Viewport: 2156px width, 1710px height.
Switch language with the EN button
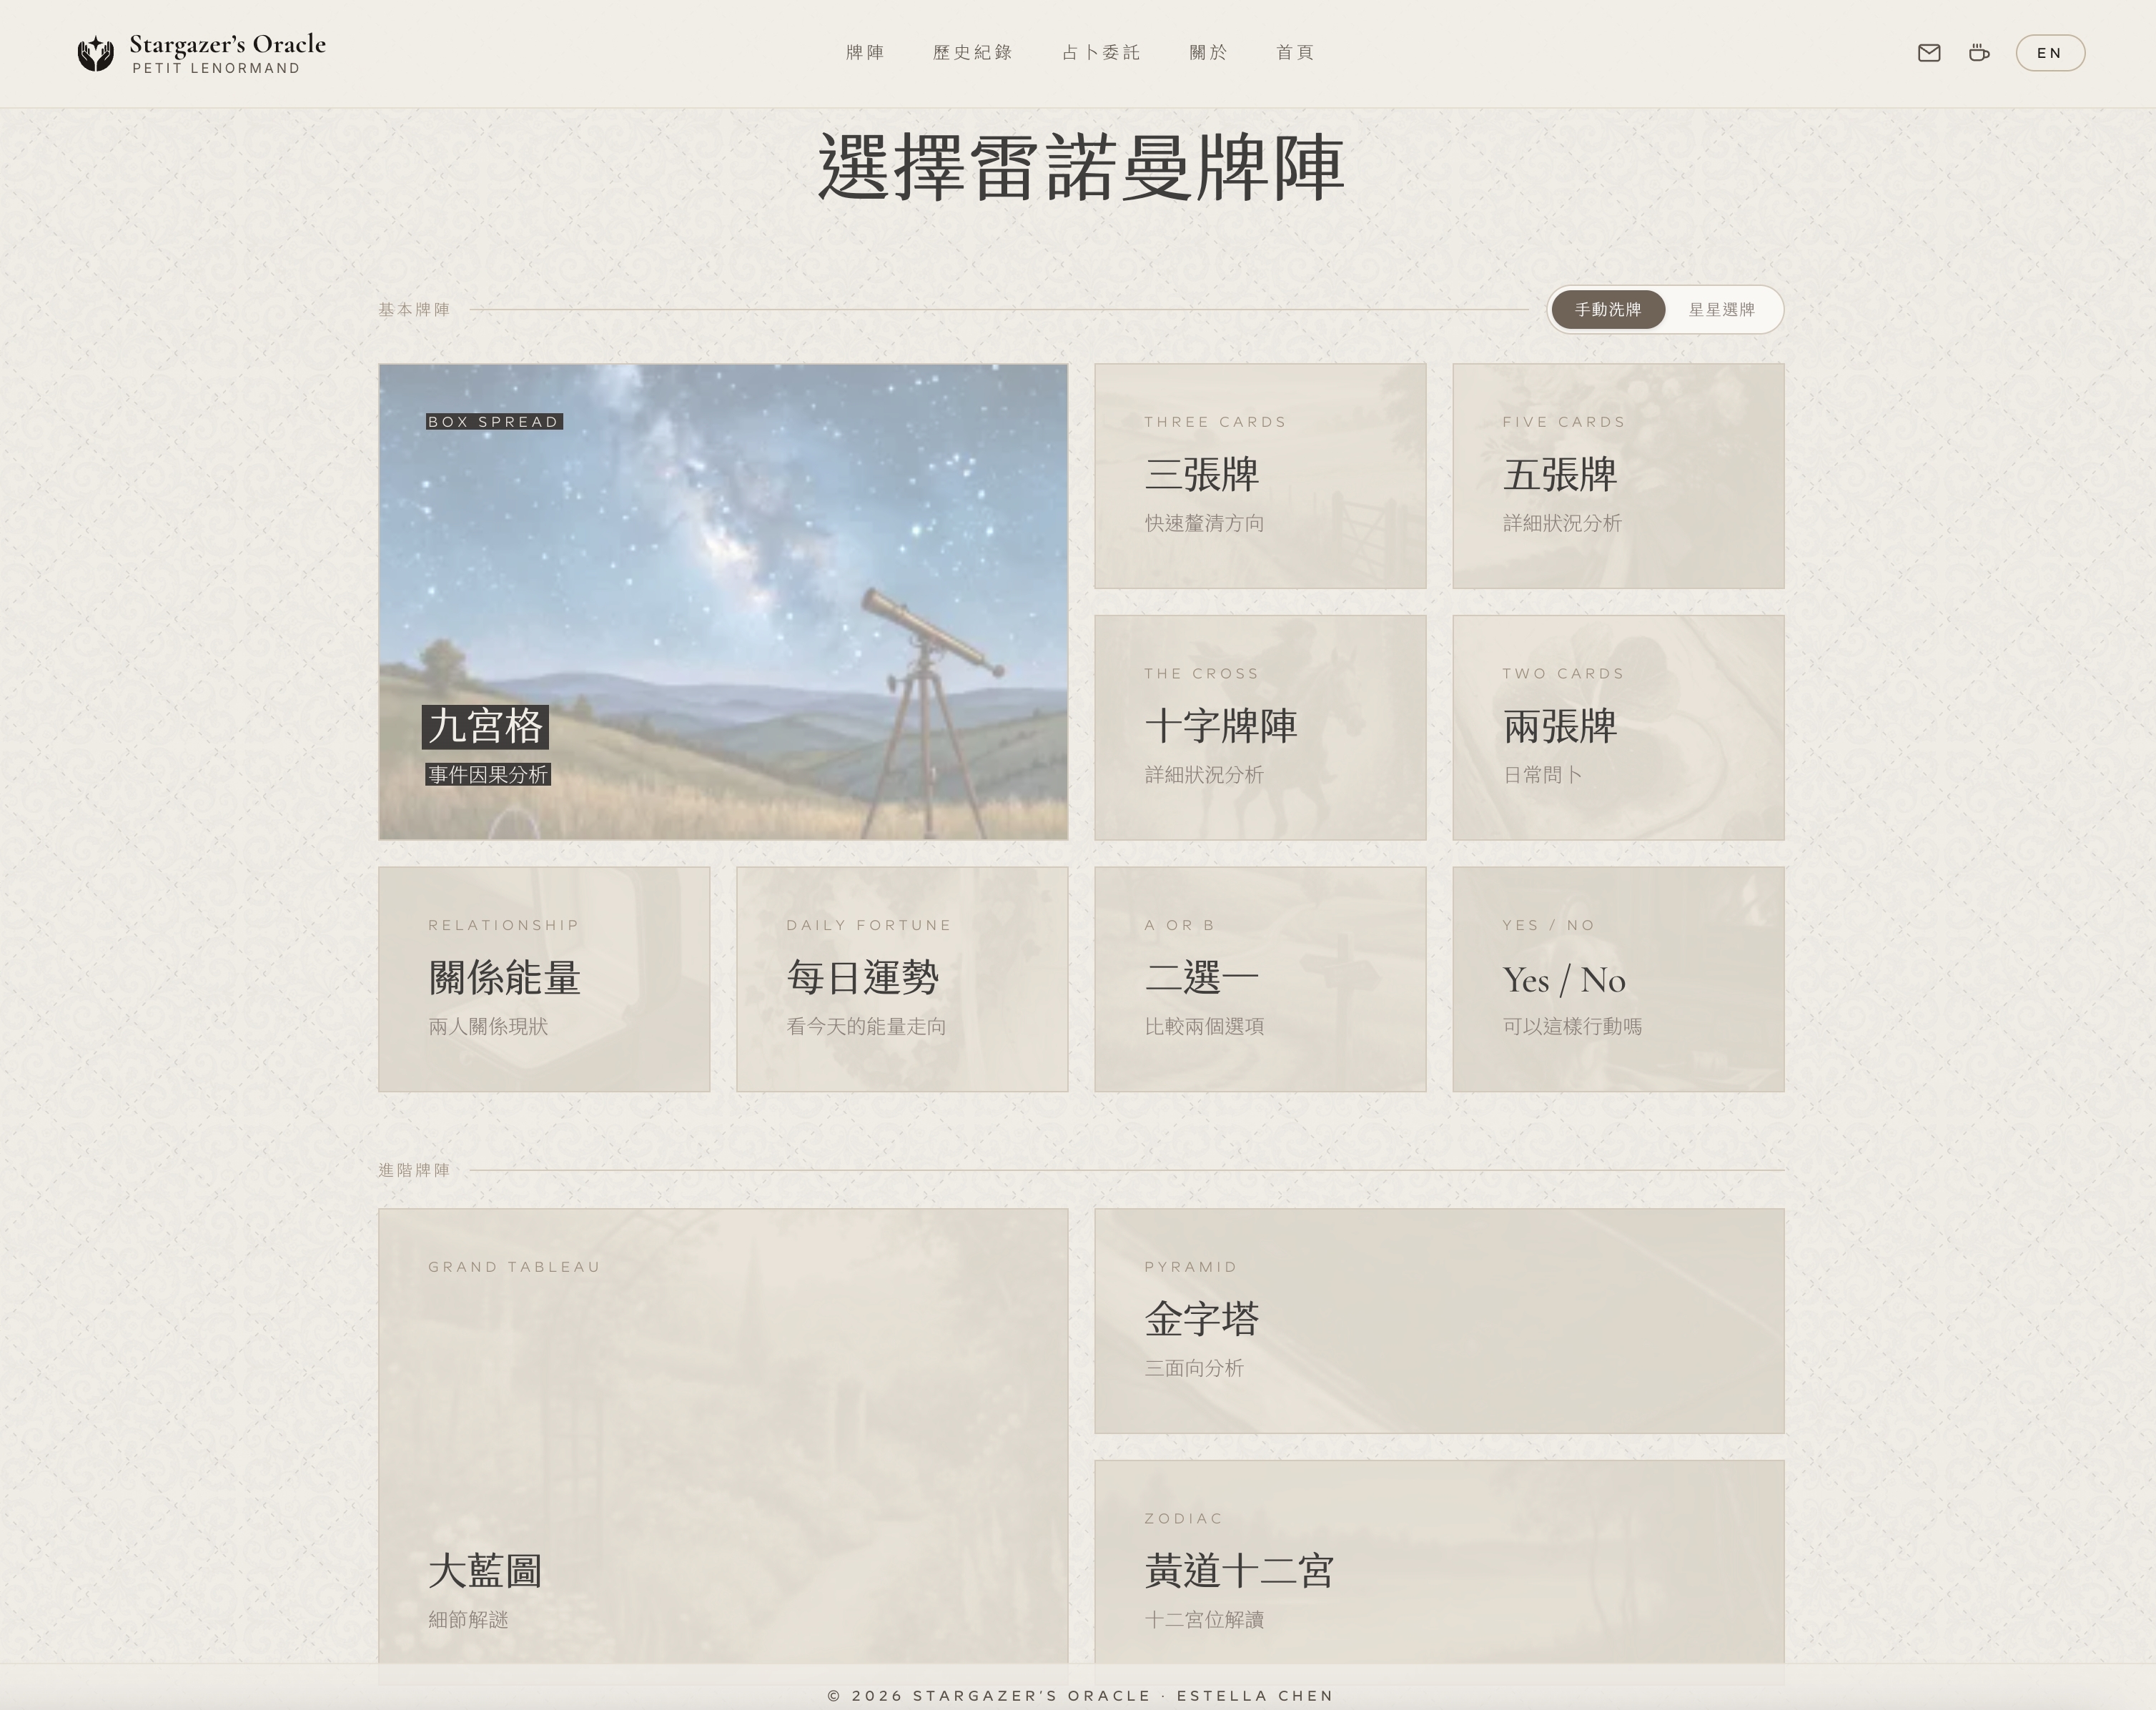pos(2050,53)
